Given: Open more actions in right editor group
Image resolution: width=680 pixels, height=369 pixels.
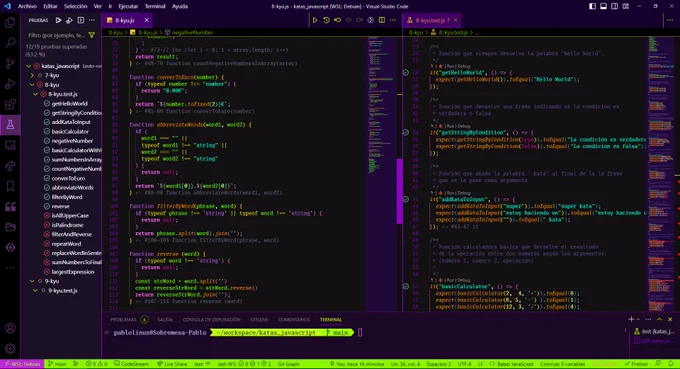Looking at the screenshot, I should [670, 20].
